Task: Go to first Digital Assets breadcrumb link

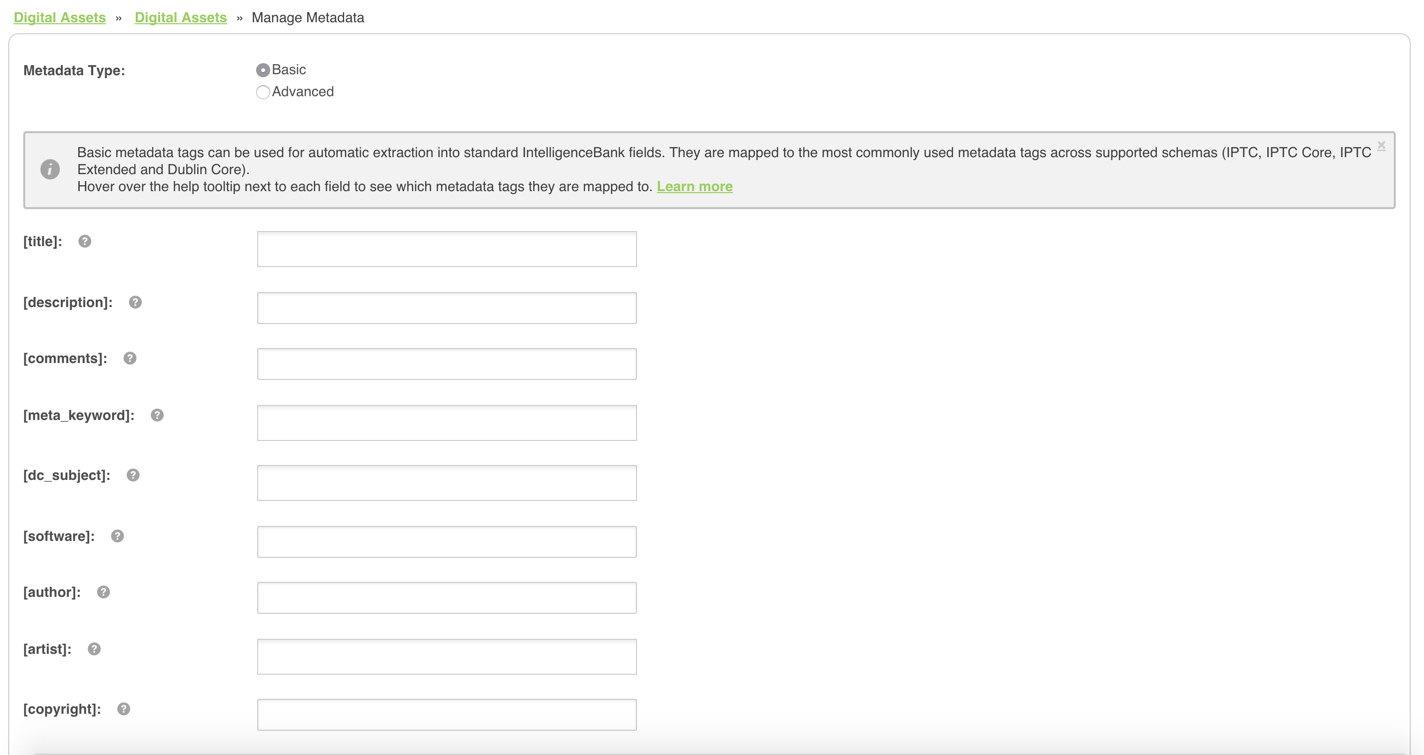Action: click(60, 18)
